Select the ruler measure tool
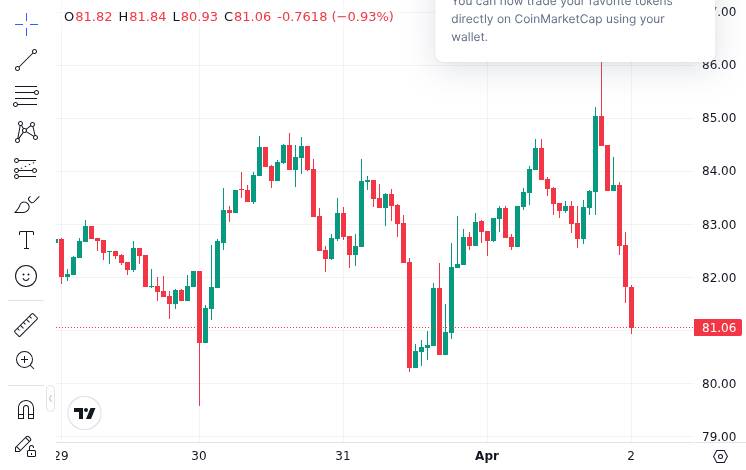This screenshot has height=470, width=746. tap(26, 324)
